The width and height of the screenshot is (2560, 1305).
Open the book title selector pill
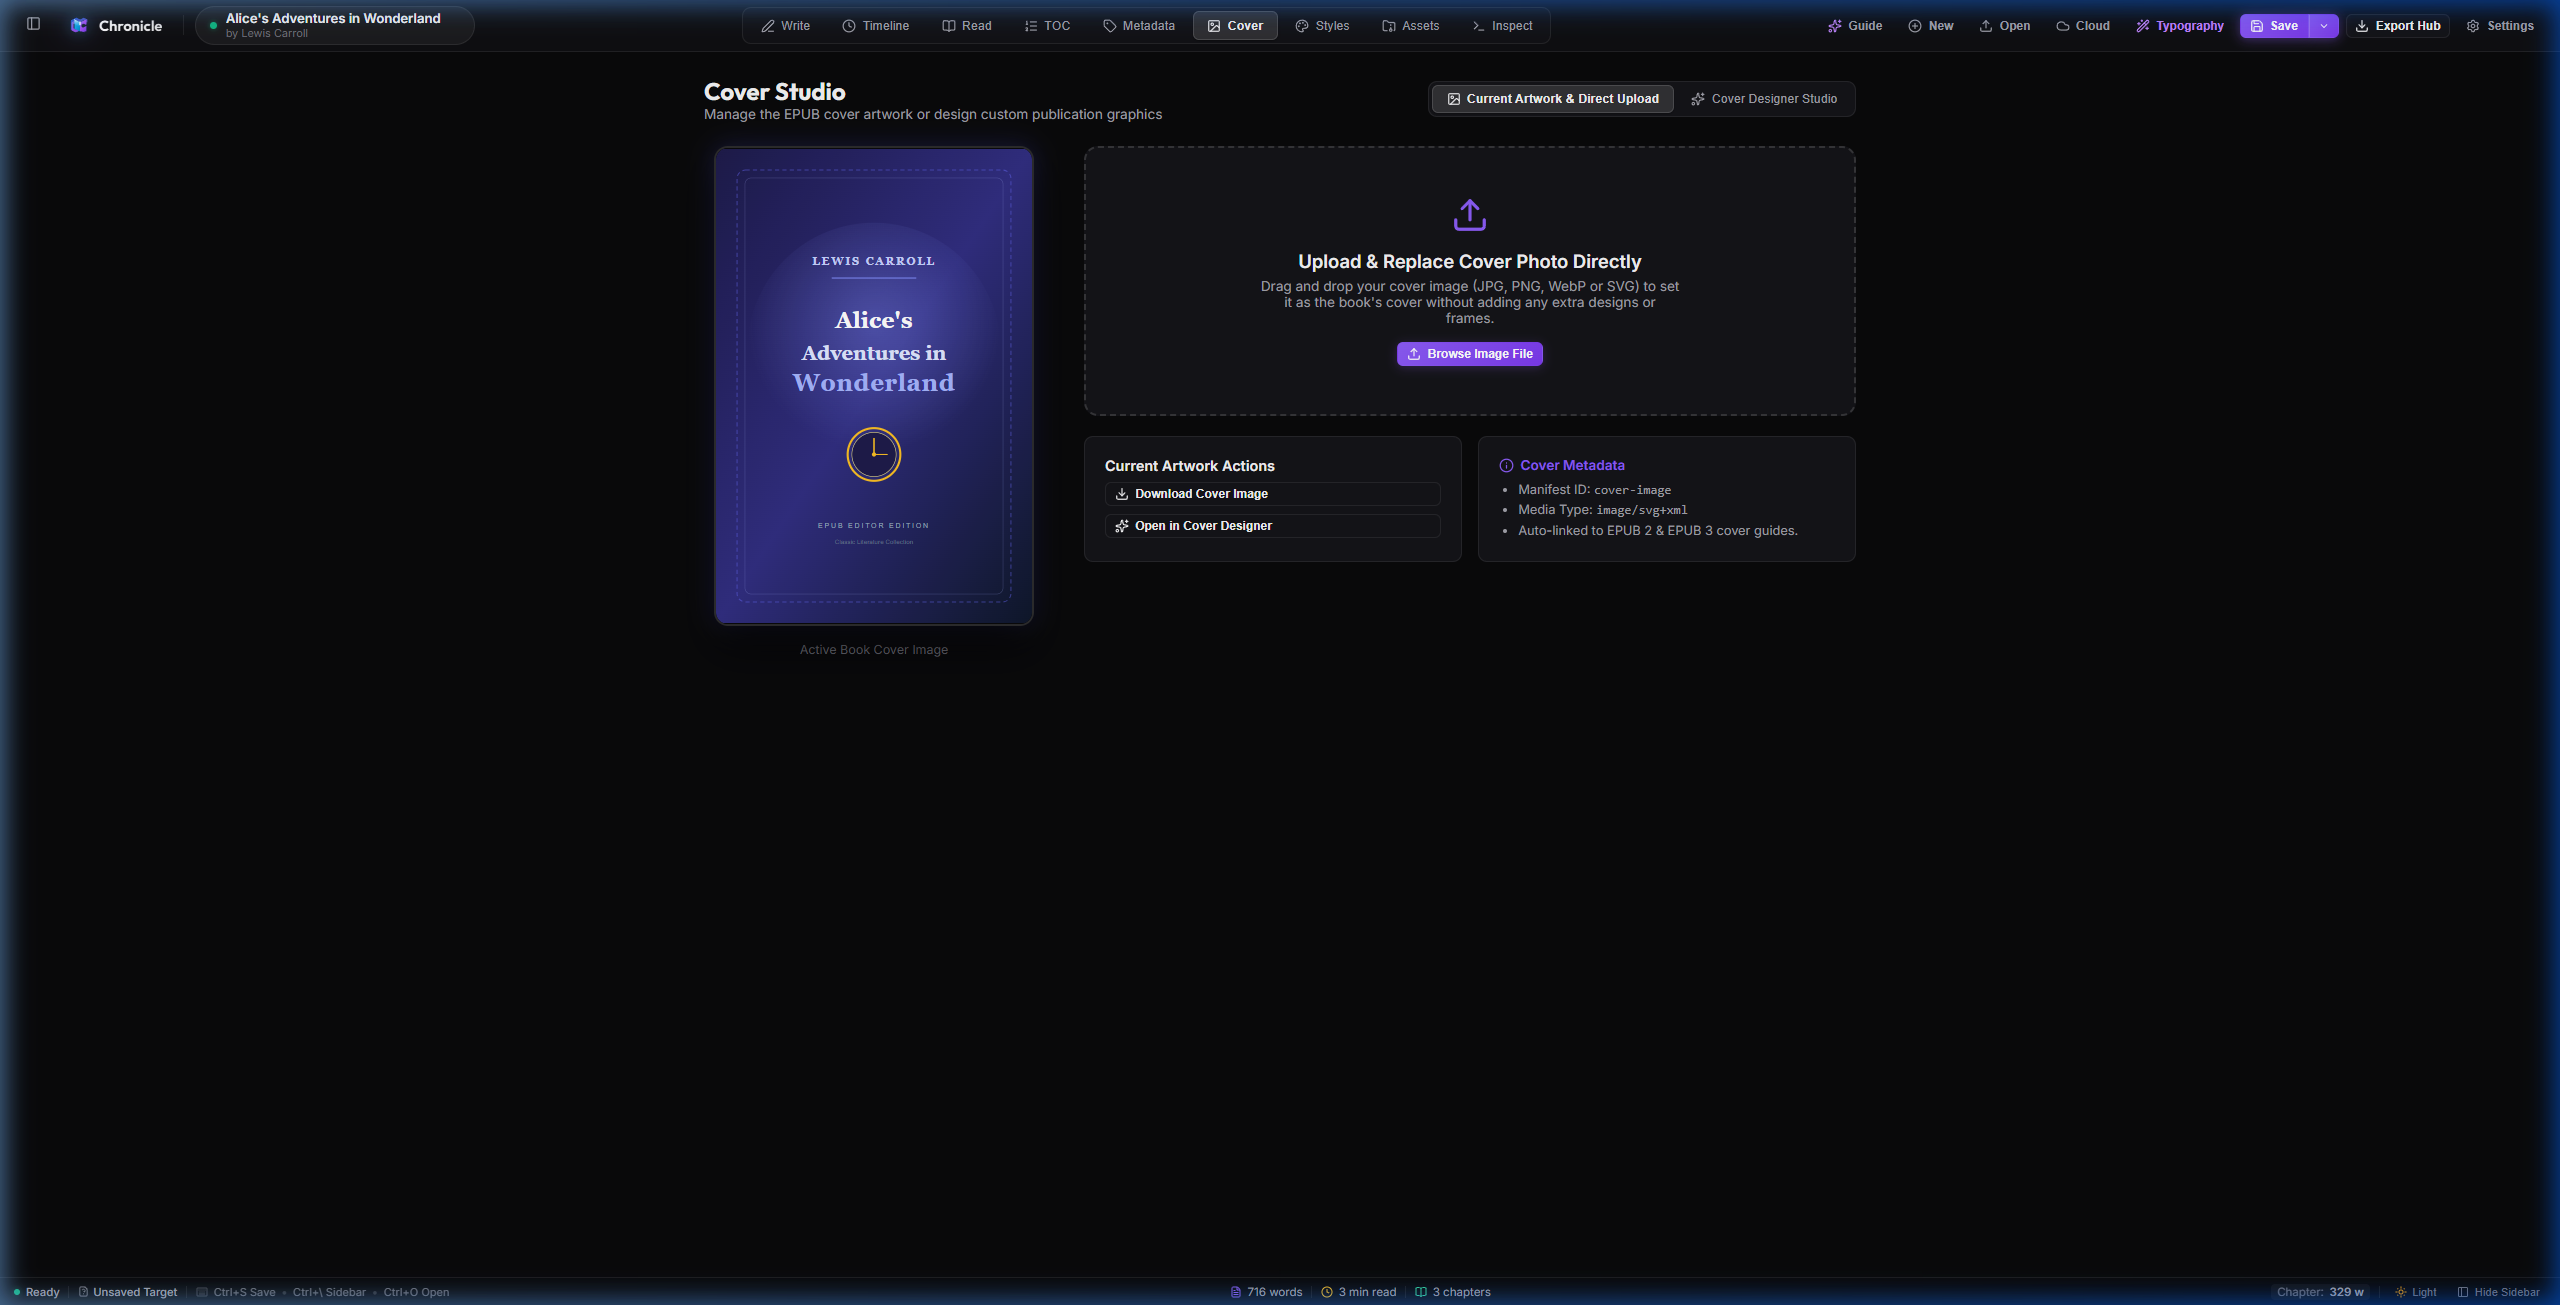334,25
